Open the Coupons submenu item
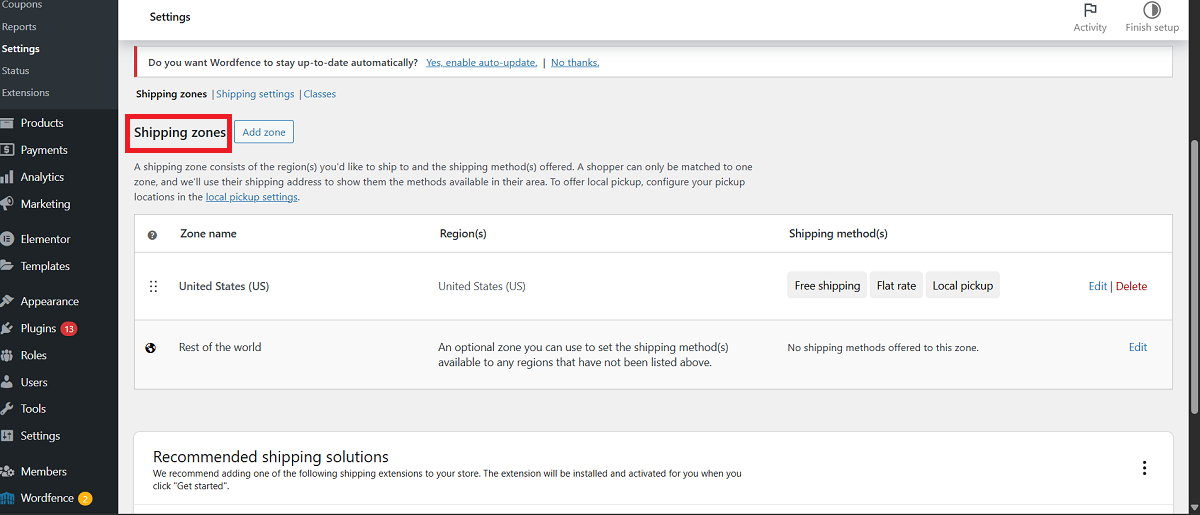Viewport: 1200px width, 515px height. coord(22,5)
